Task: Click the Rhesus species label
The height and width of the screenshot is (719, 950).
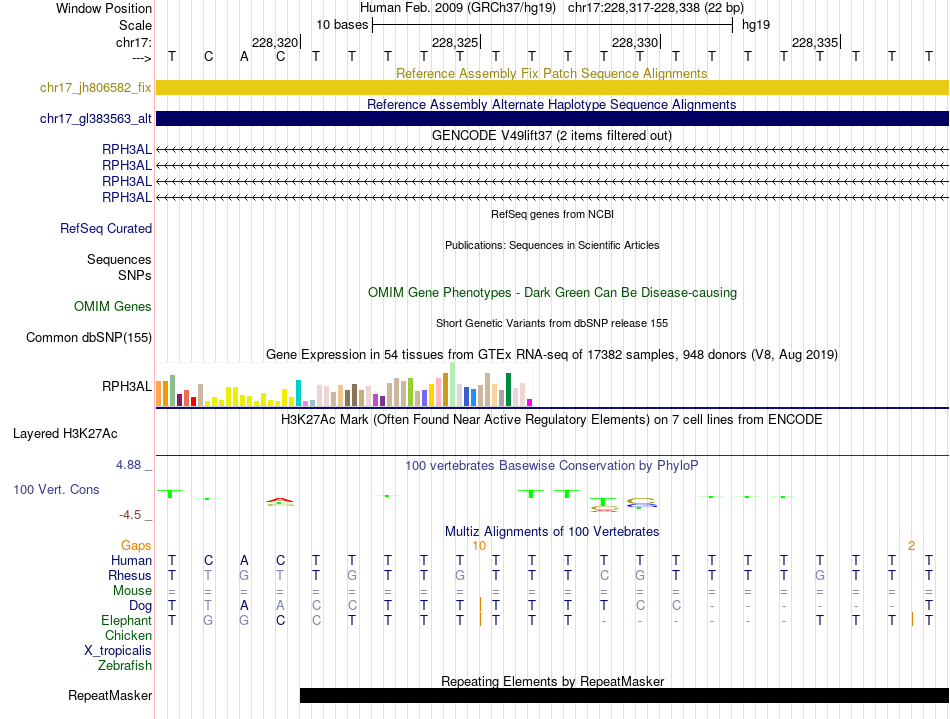Action: click(x=130, y=575)
